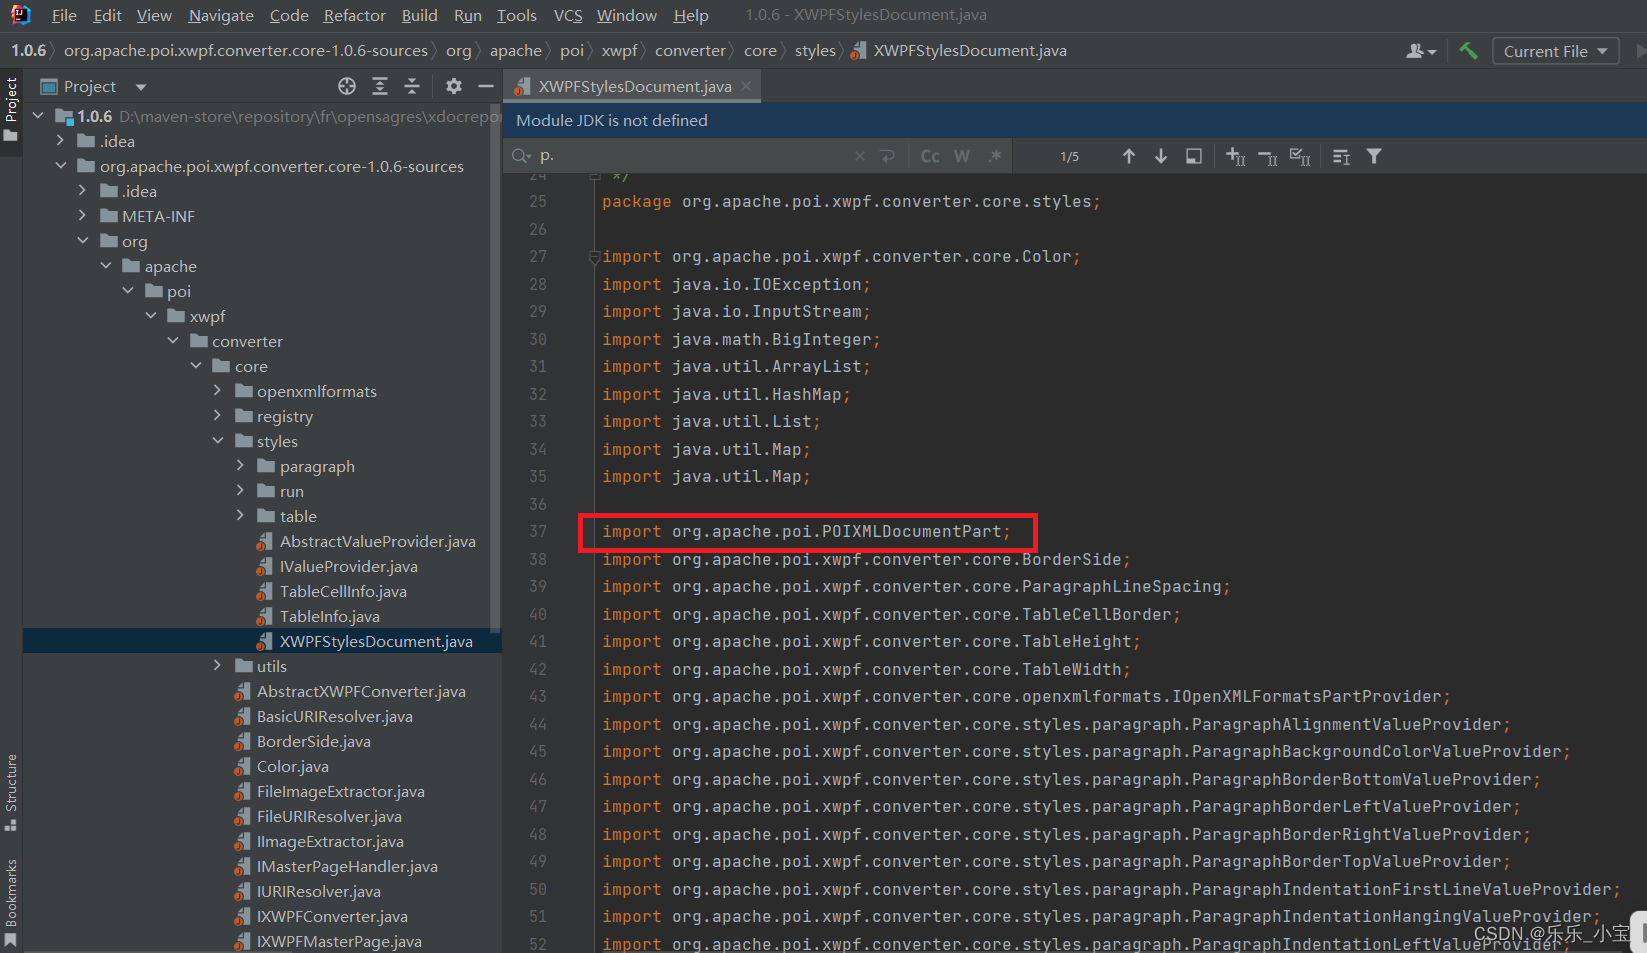Toggle Words option in search bar
This screenshot has height=953, width=1647.
click(961, 156)
